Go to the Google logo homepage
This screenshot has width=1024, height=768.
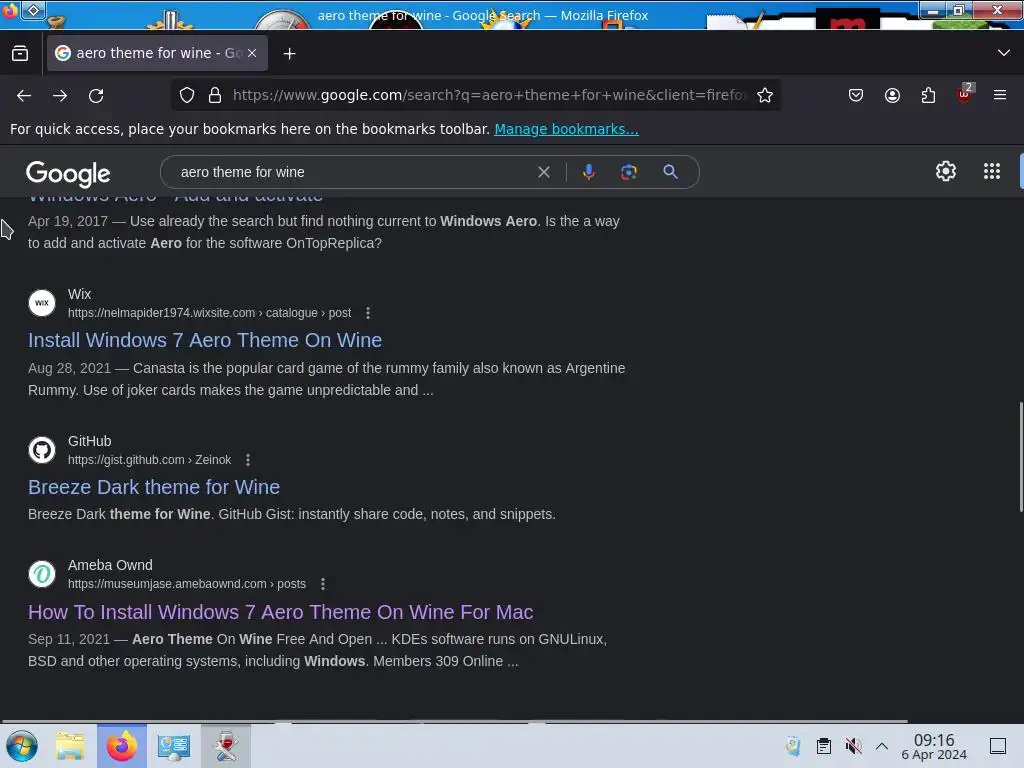[68, 173]
